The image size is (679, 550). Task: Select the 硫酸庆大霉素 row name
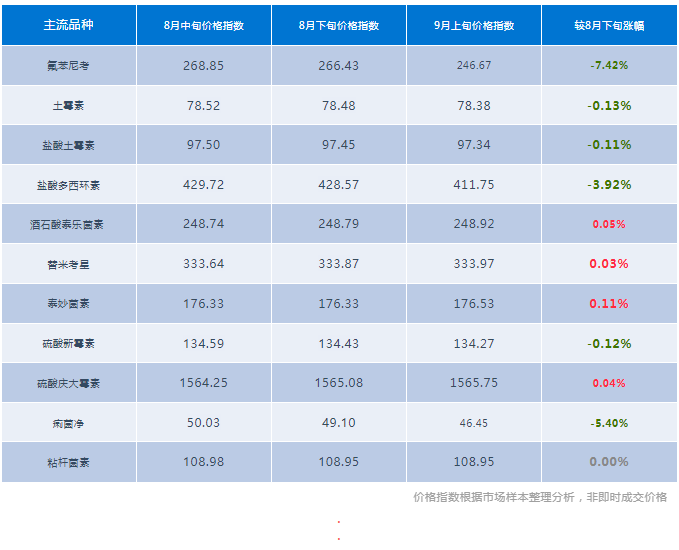click(68, 383)
